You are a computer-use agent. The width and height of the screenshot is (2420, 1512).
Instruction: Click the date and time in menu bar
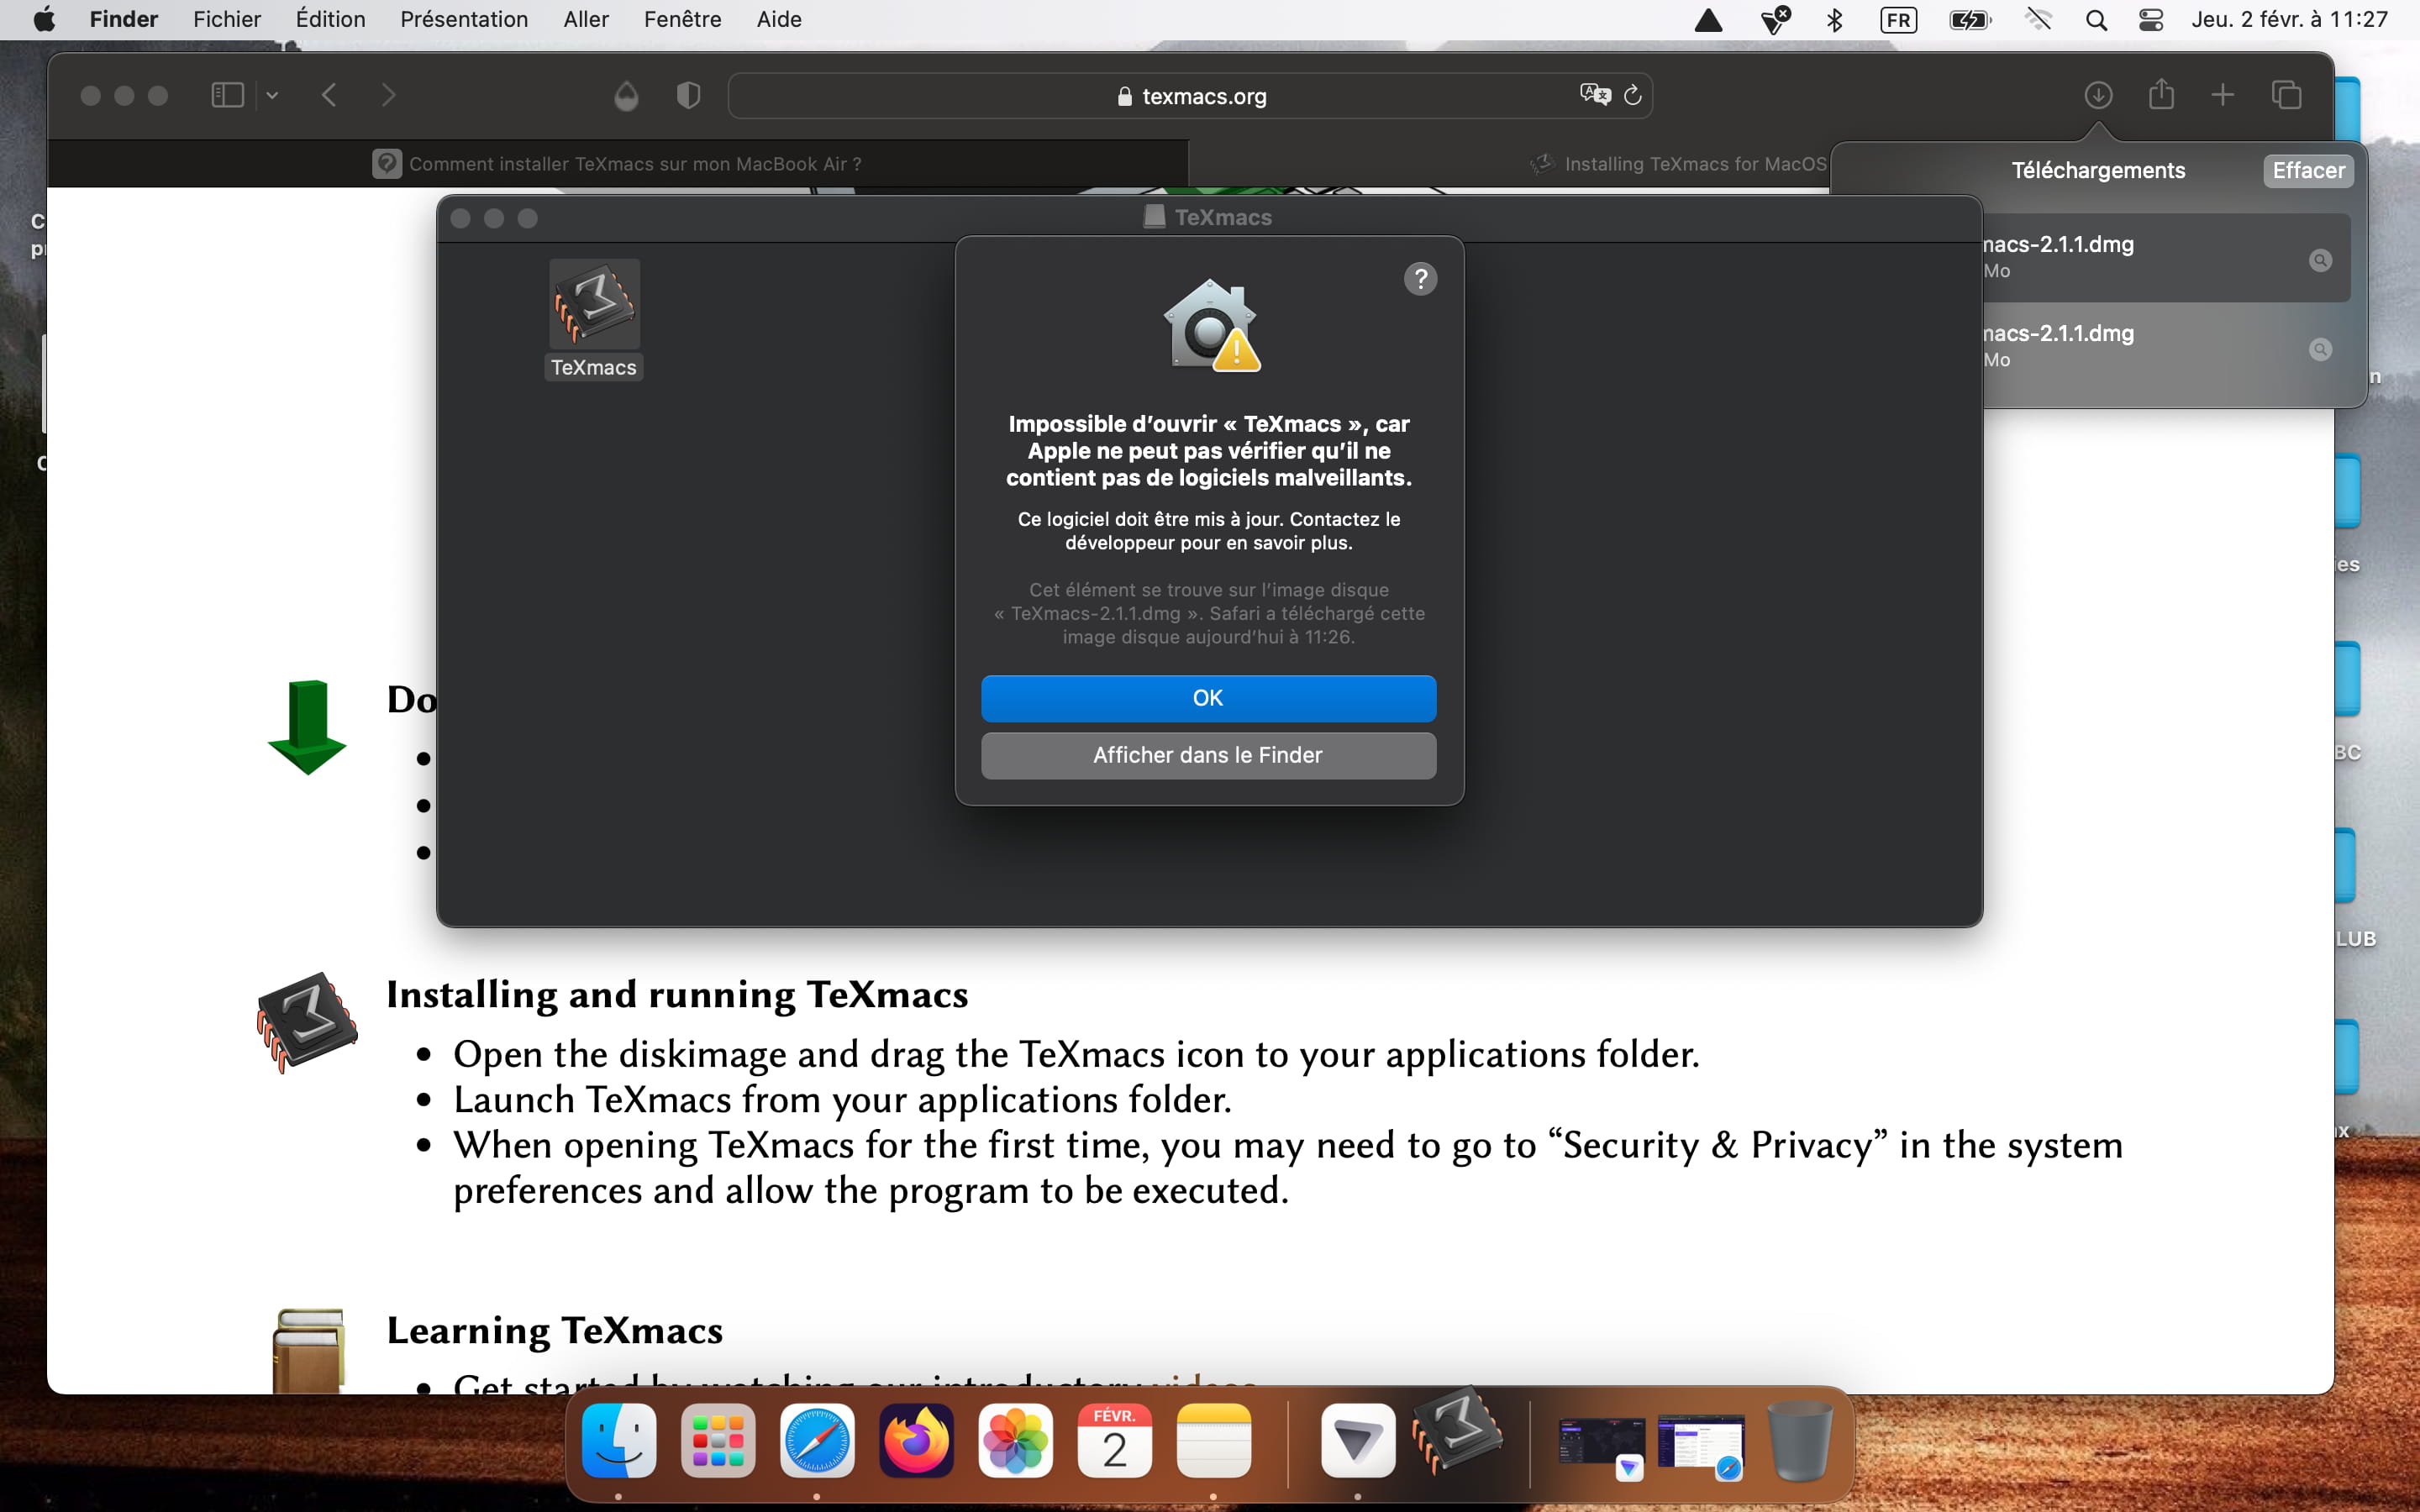tap(2289, 19)
